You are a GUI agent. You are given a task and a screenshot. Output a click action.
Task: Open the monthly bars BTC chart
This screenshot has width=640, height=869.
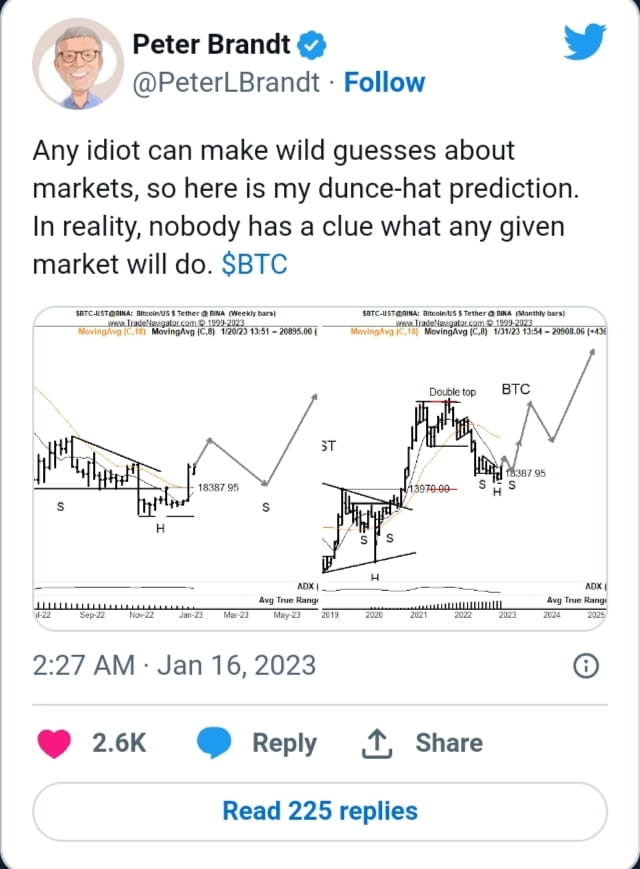pos(465,465)
